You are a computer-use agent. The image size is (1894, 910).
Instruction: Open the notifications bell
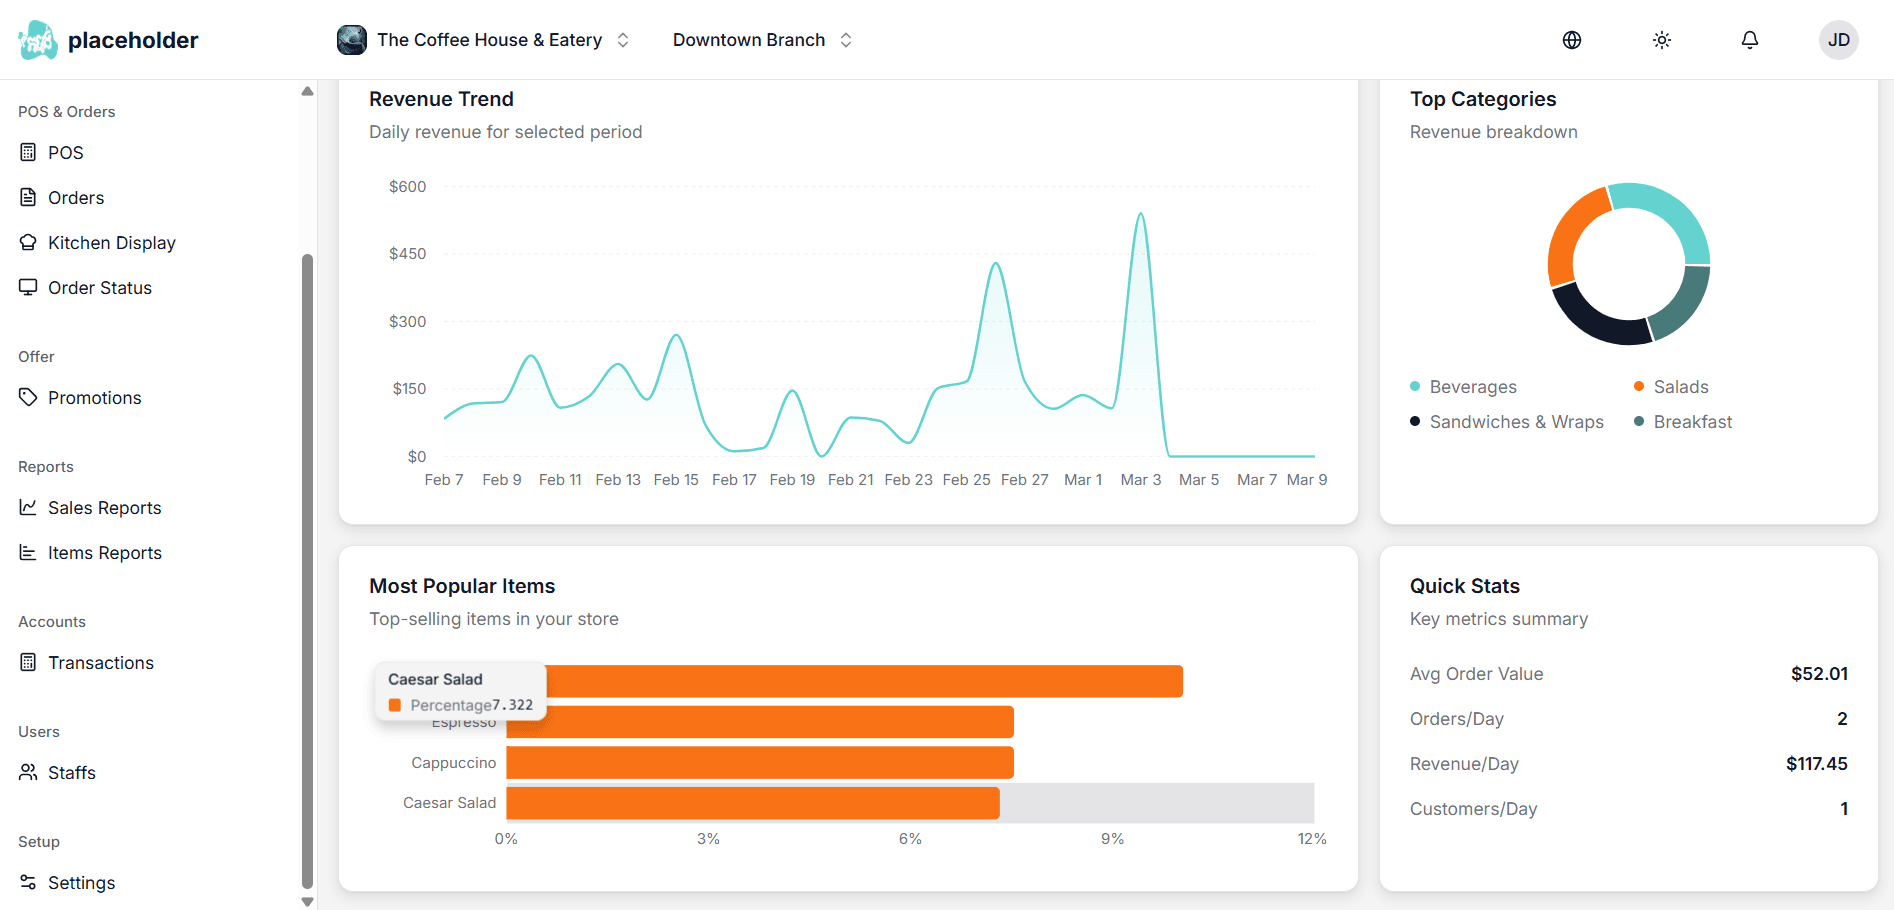[1749, 40]
